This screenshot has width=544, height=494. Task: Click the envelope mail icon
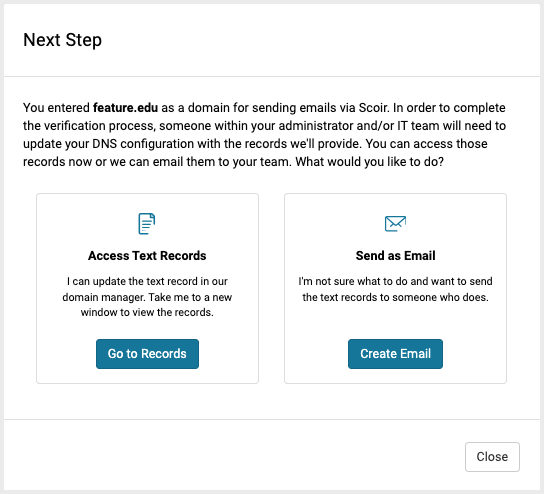pos(395,223)
